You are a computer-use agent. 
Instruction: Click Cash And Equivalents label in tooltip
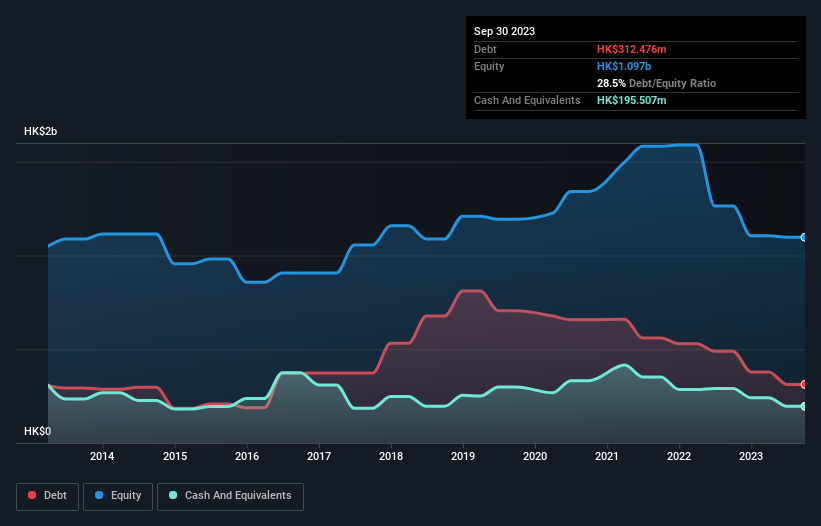[x=527, y=100]
